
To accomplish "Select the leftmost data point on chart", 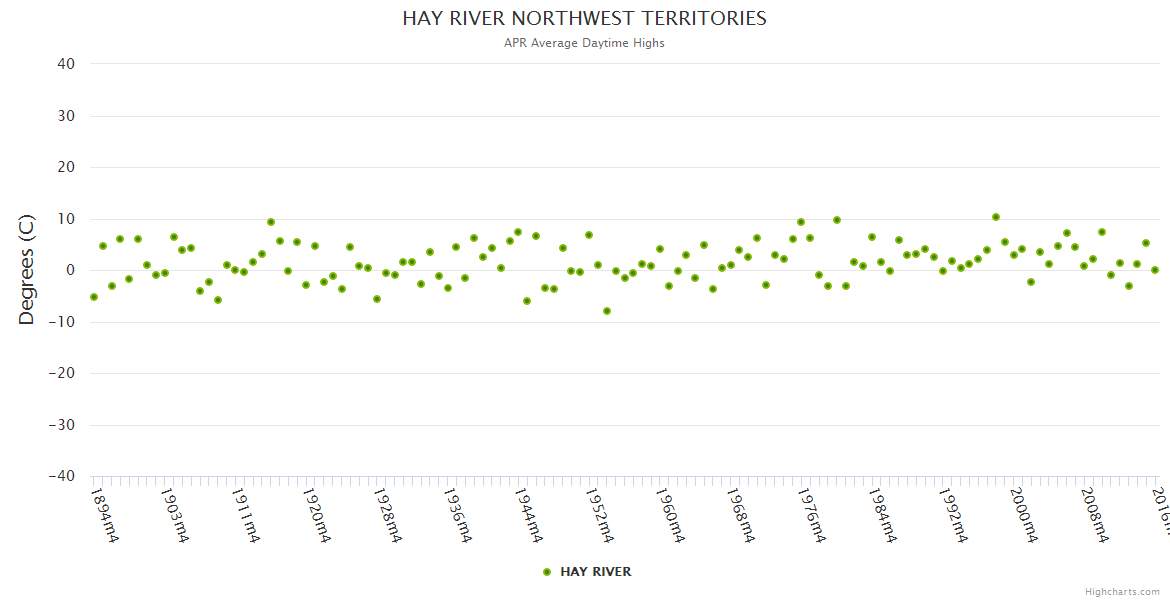I will [94, 297].
